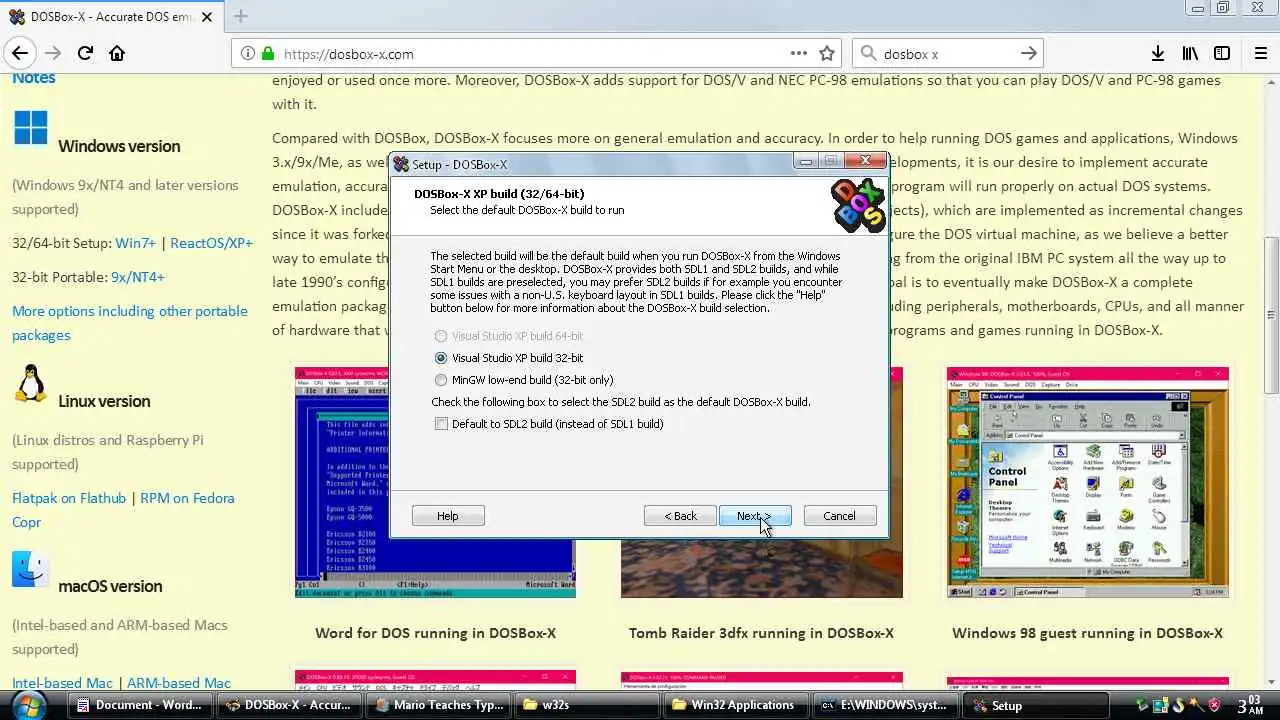Open Win32 Applications taskbar item
Image resolution: width=1280 pixels, height=720 pixels.
click(x=734, y=705)
